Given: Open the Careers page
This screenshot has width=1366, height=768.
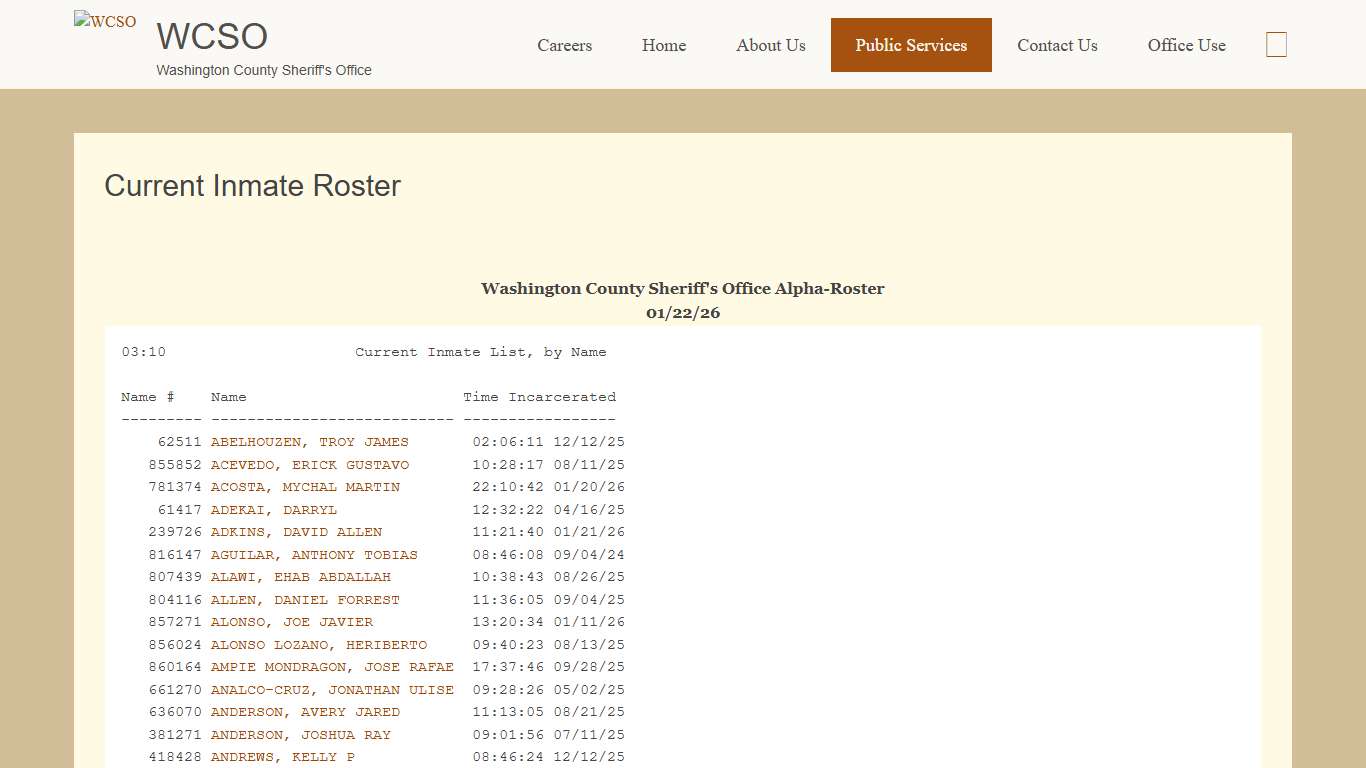Looking at the screenshot, I should pyautogui.click(x=564, y=45).
